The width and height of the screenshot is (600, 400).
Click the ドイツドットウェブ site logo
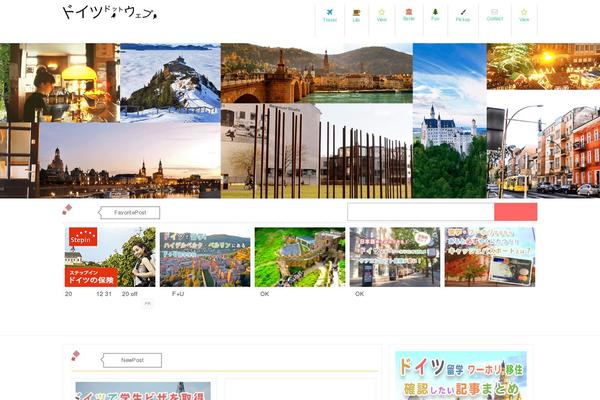(x=110, y=13)
